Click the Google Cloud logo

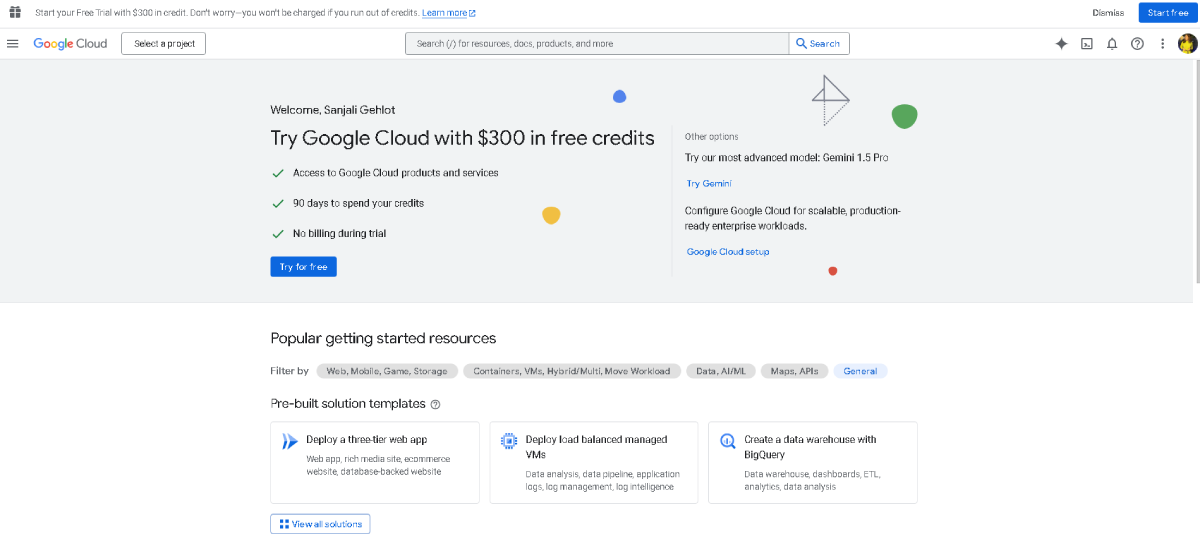[x=70, y=43]
